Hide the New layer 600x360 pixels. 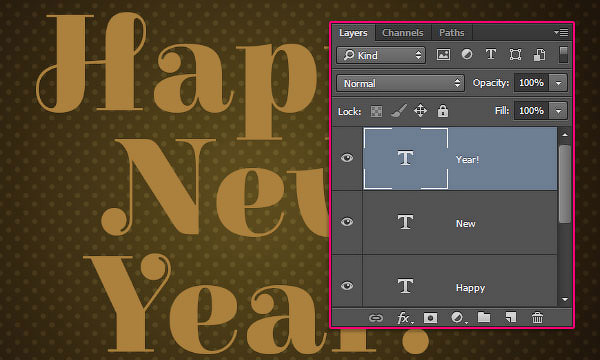coord(347,222)
